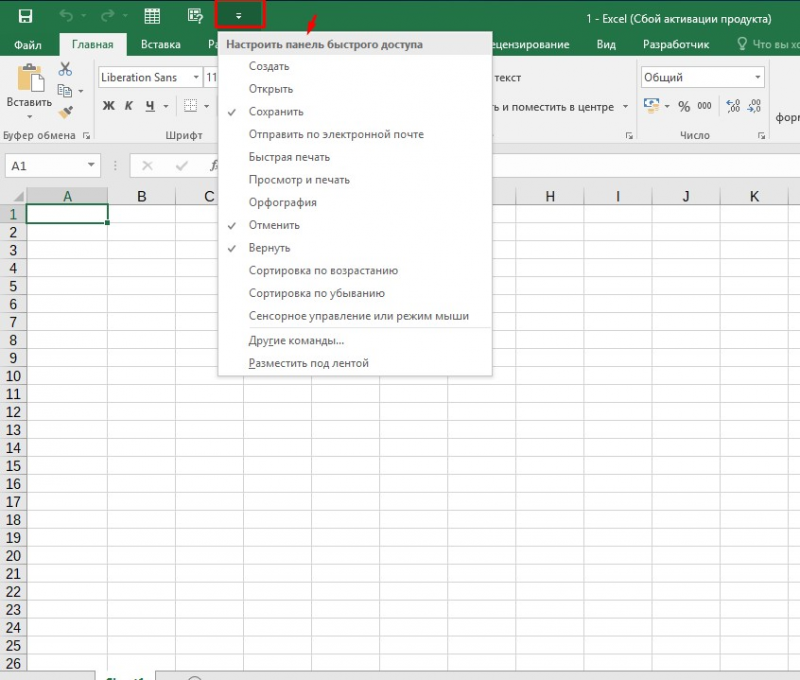The height and width of the screenshot is (680, 800).
Task: Click the decrease decimal icon
Action: click(754, 106)
